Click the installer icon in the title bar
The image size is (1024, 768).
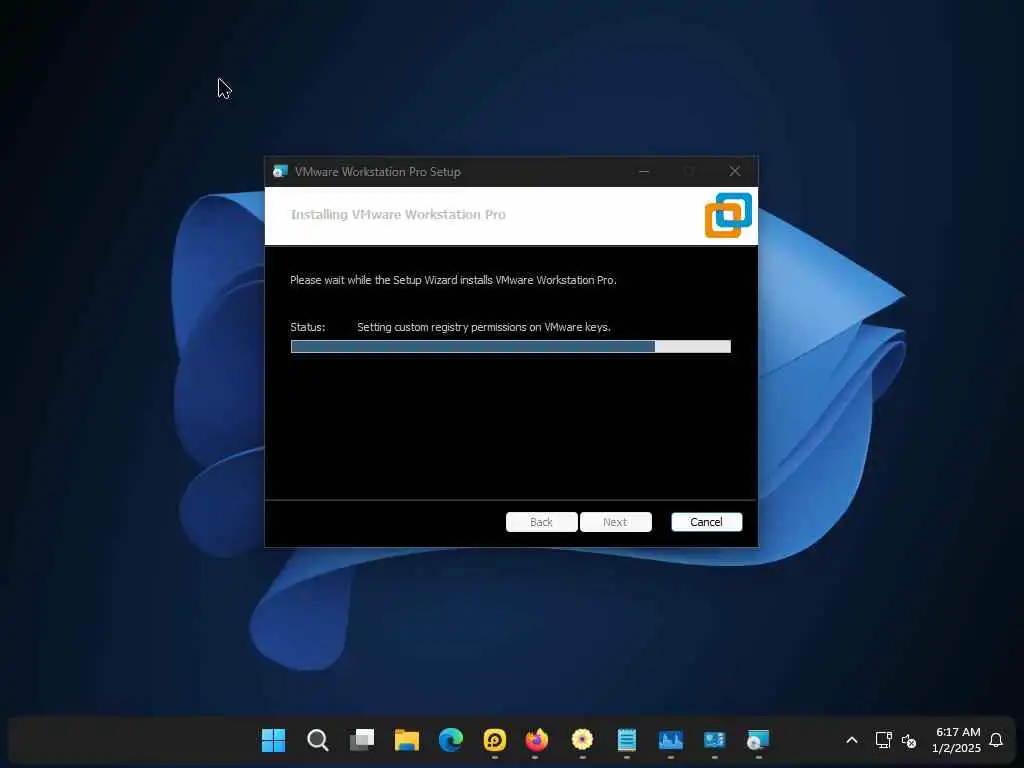click(x=280, y=172)
